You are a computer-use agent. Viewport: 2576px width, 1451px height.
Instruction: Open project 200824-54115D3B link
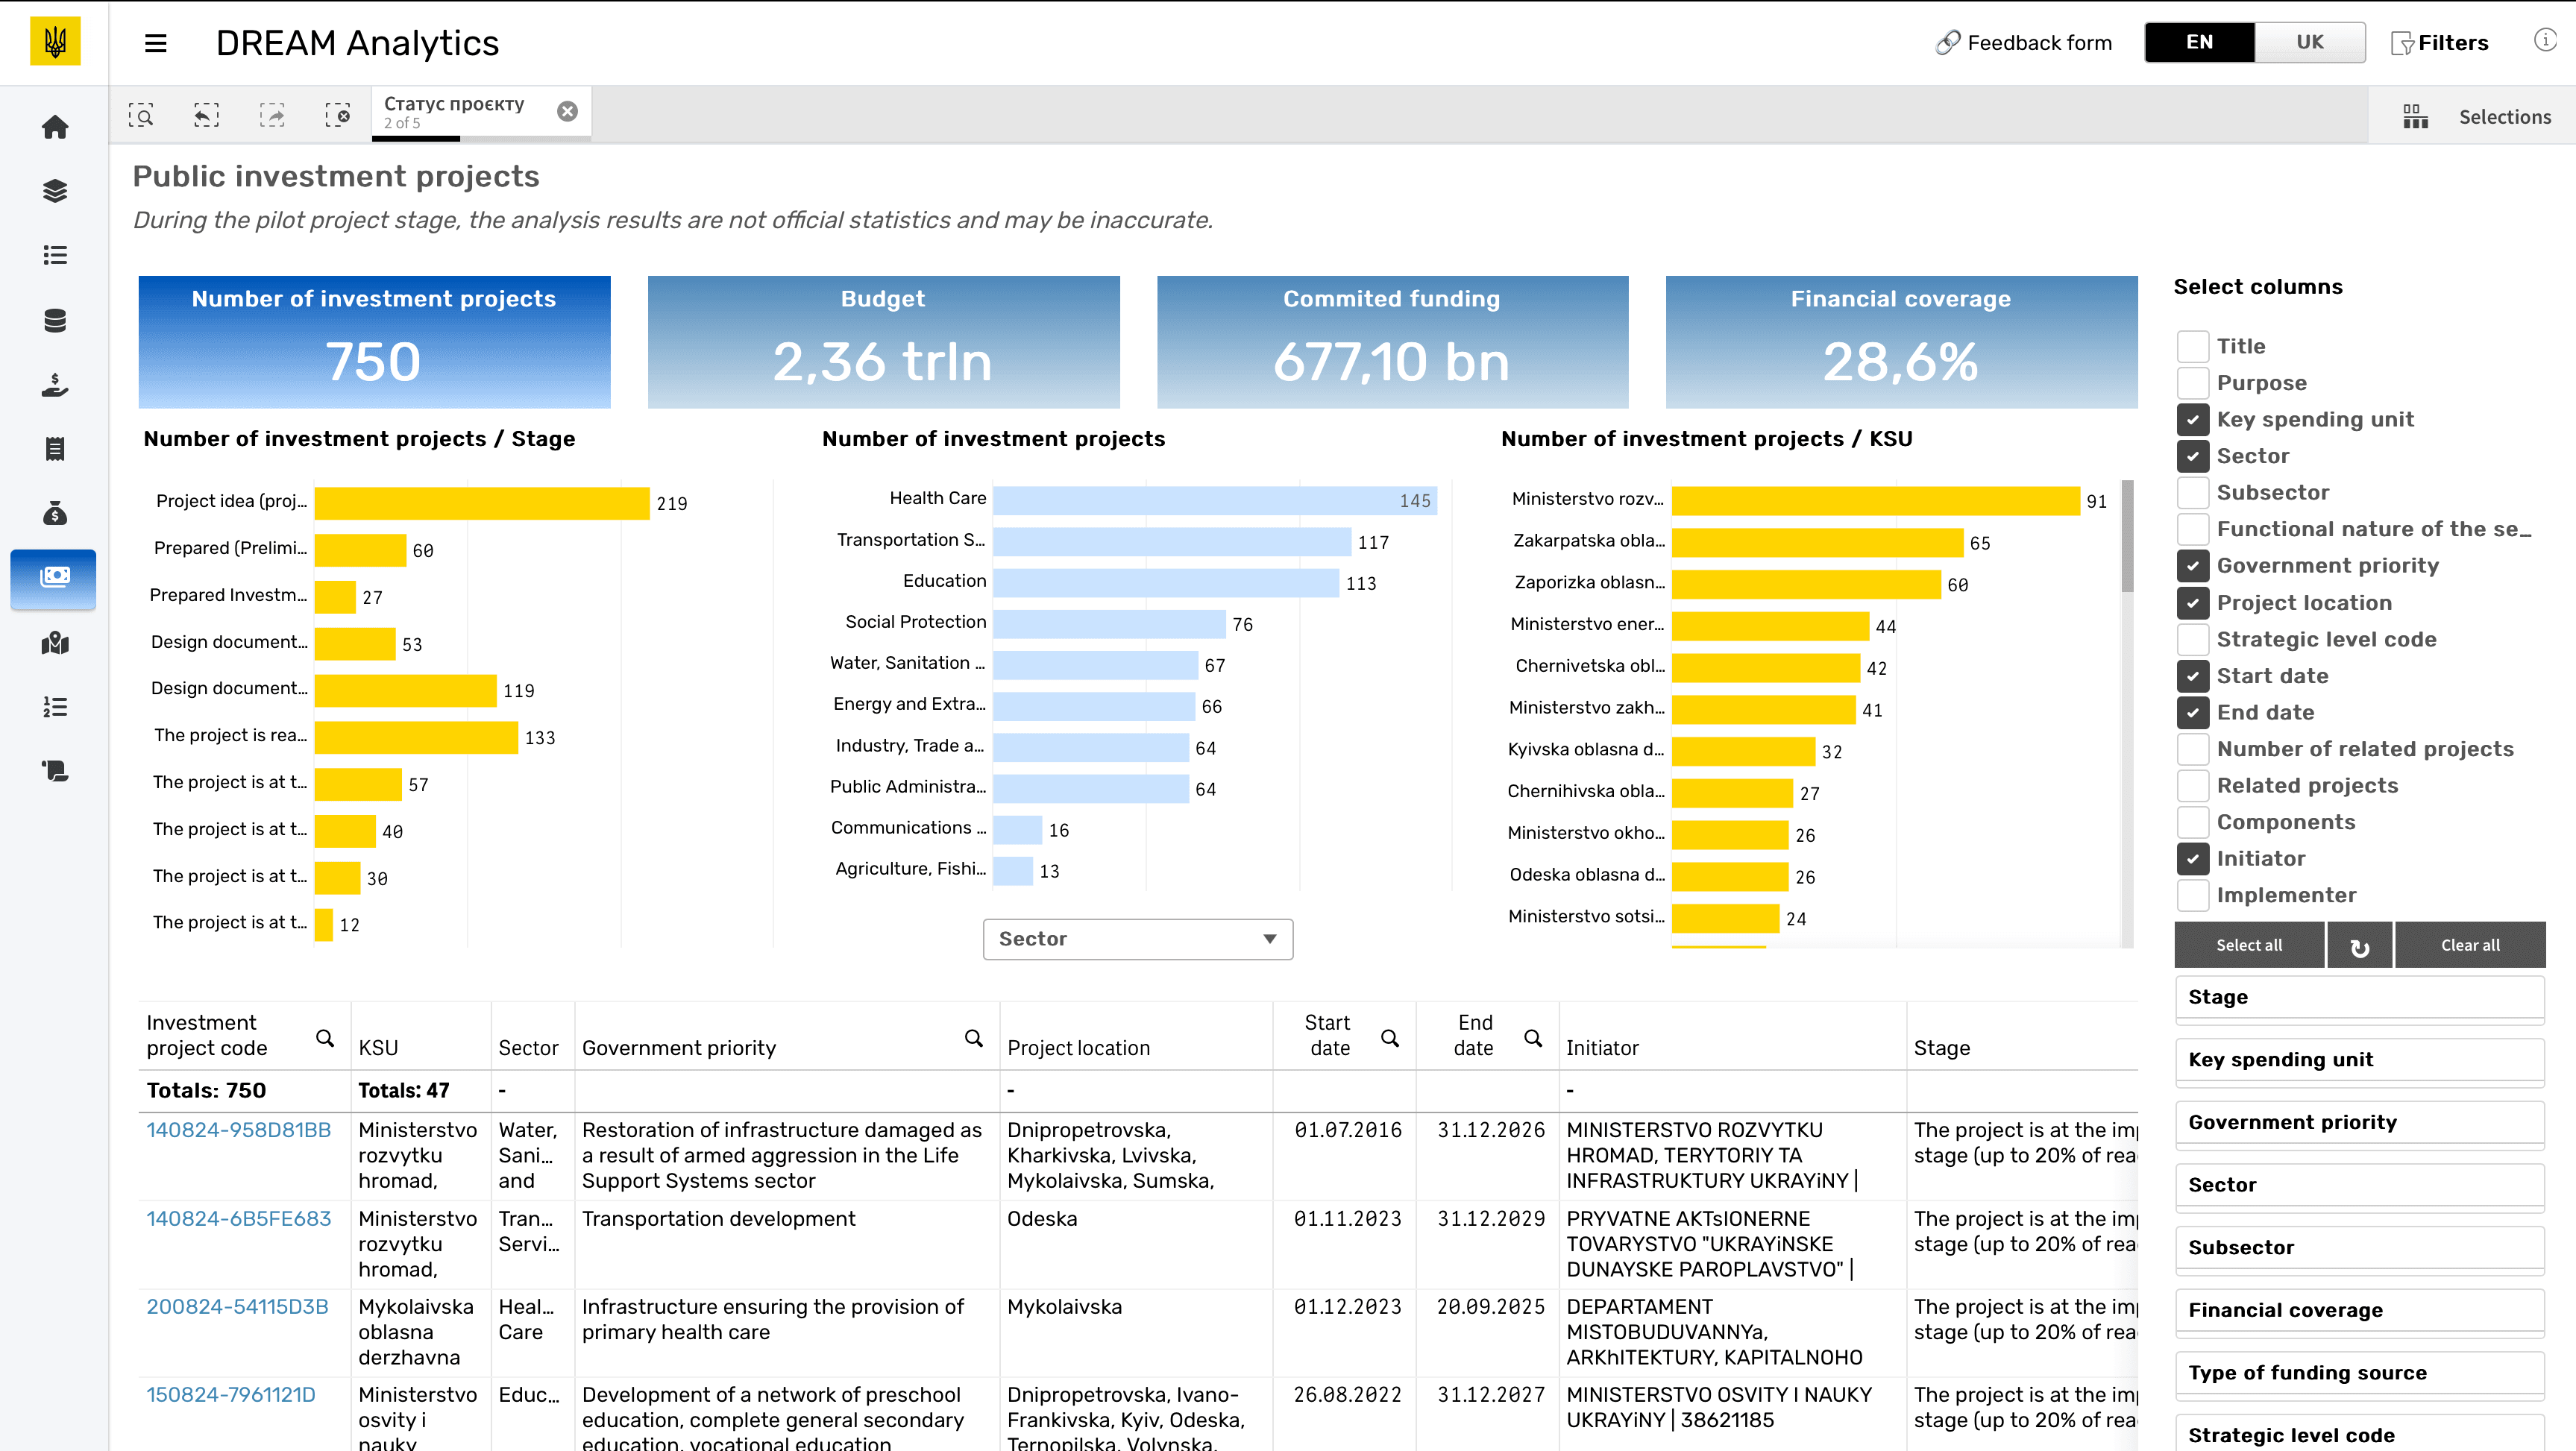pos(237,1307)
